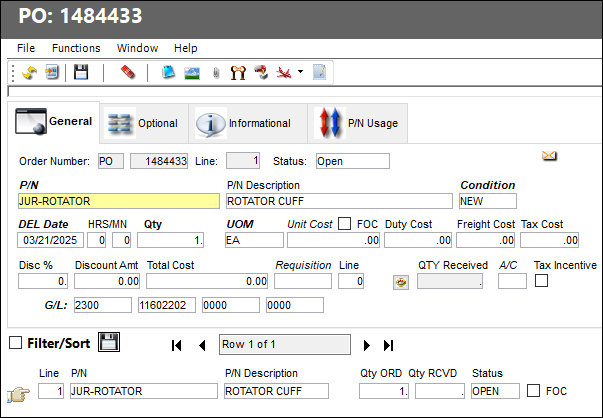Click the first HRS/MN hours field

[97, 240]
